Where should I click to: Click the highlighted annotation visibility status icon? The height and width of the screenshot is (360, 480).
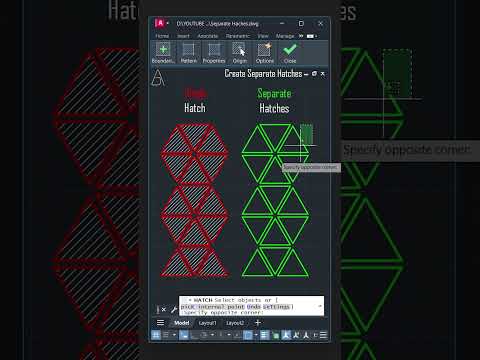point(286,335)
